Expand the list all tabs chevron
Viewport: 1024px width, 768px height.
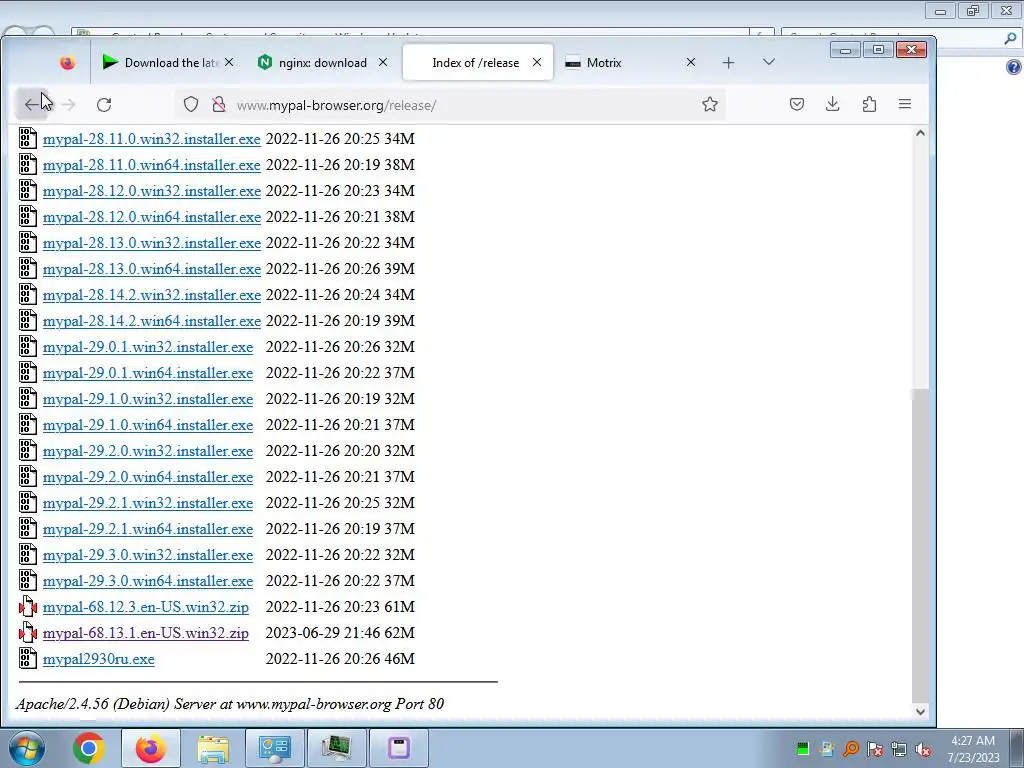[769, 62]
